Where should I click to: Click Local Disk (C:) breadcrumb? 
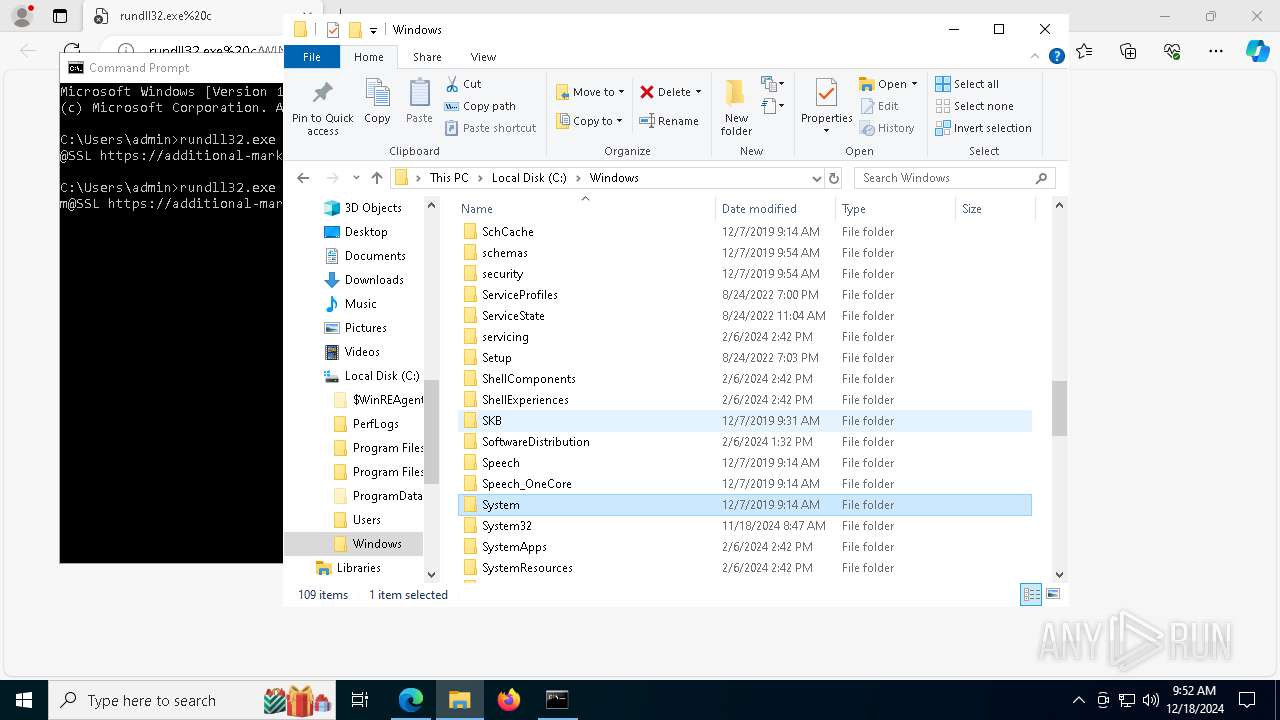529,178
